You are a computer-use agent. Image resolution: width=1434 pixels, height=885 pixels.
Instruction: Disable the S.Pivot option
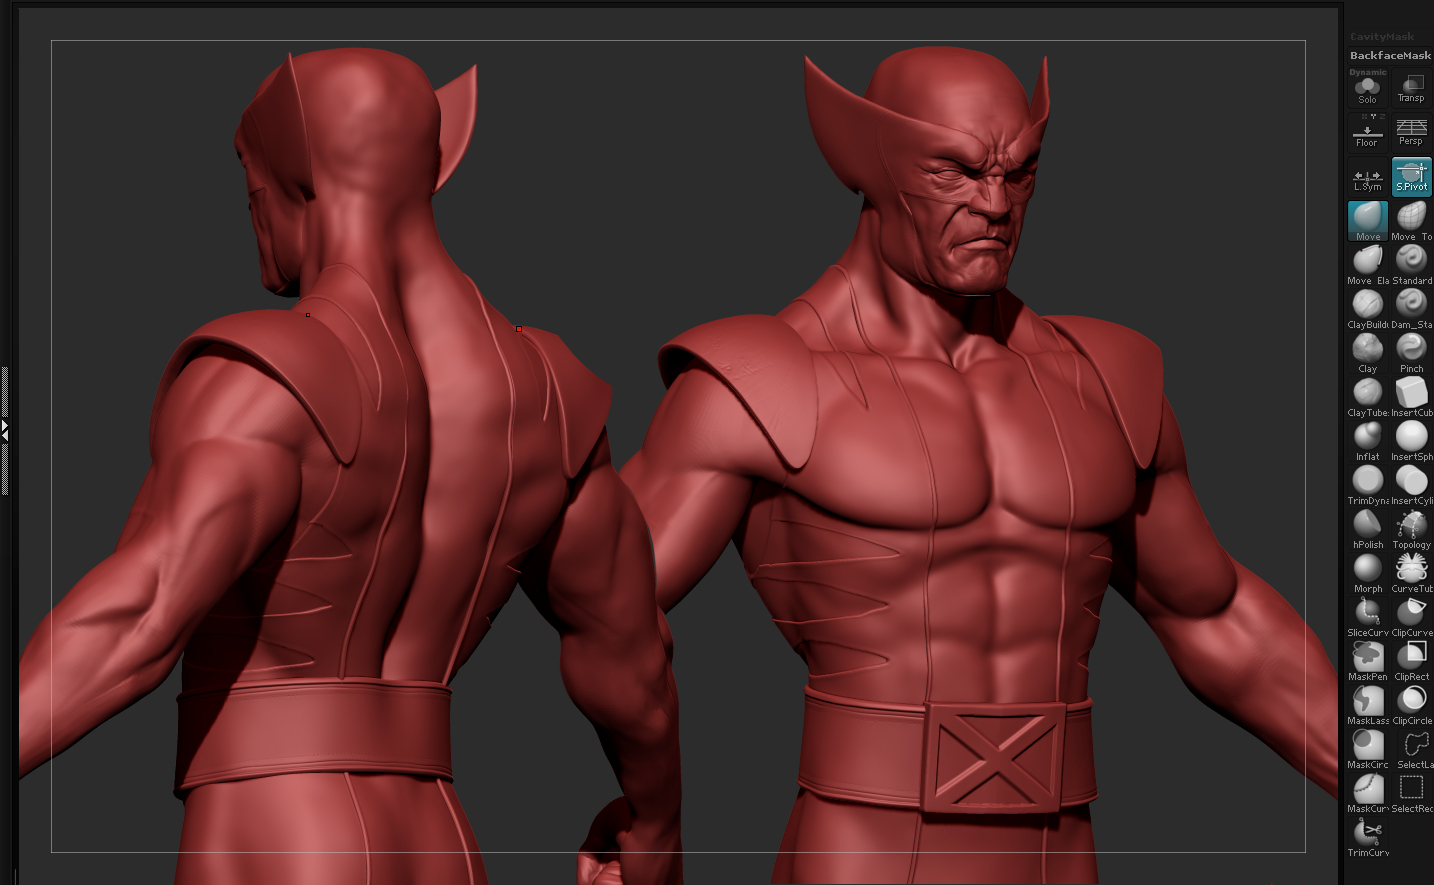1411,177
